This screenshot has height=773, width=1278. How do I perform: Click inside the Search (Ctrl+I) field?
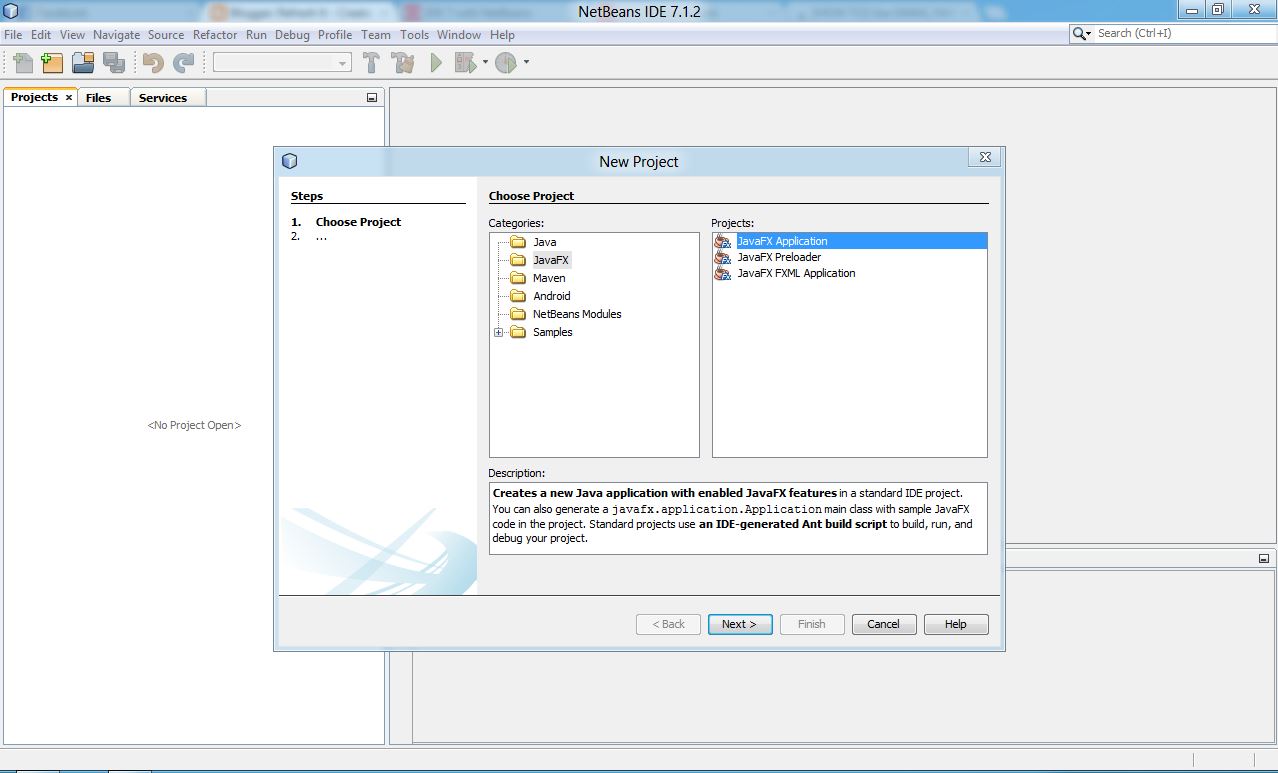[1170, 33]
